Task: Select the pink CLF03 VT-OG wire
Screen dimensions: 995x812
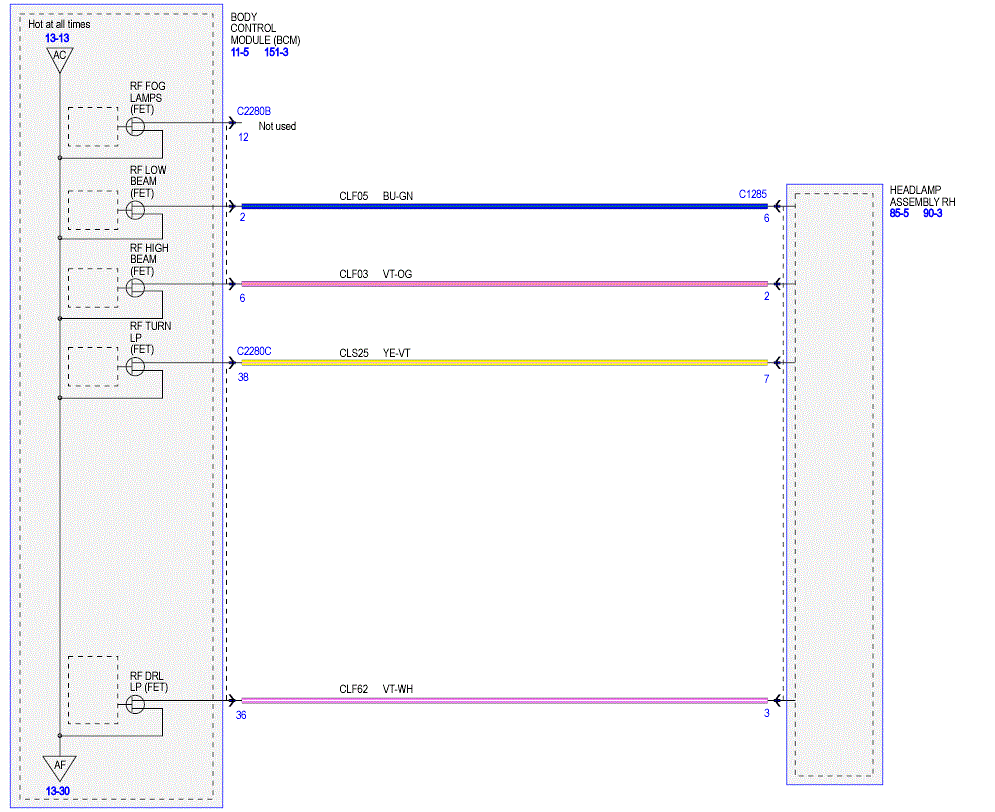Action: click(504, 284)
